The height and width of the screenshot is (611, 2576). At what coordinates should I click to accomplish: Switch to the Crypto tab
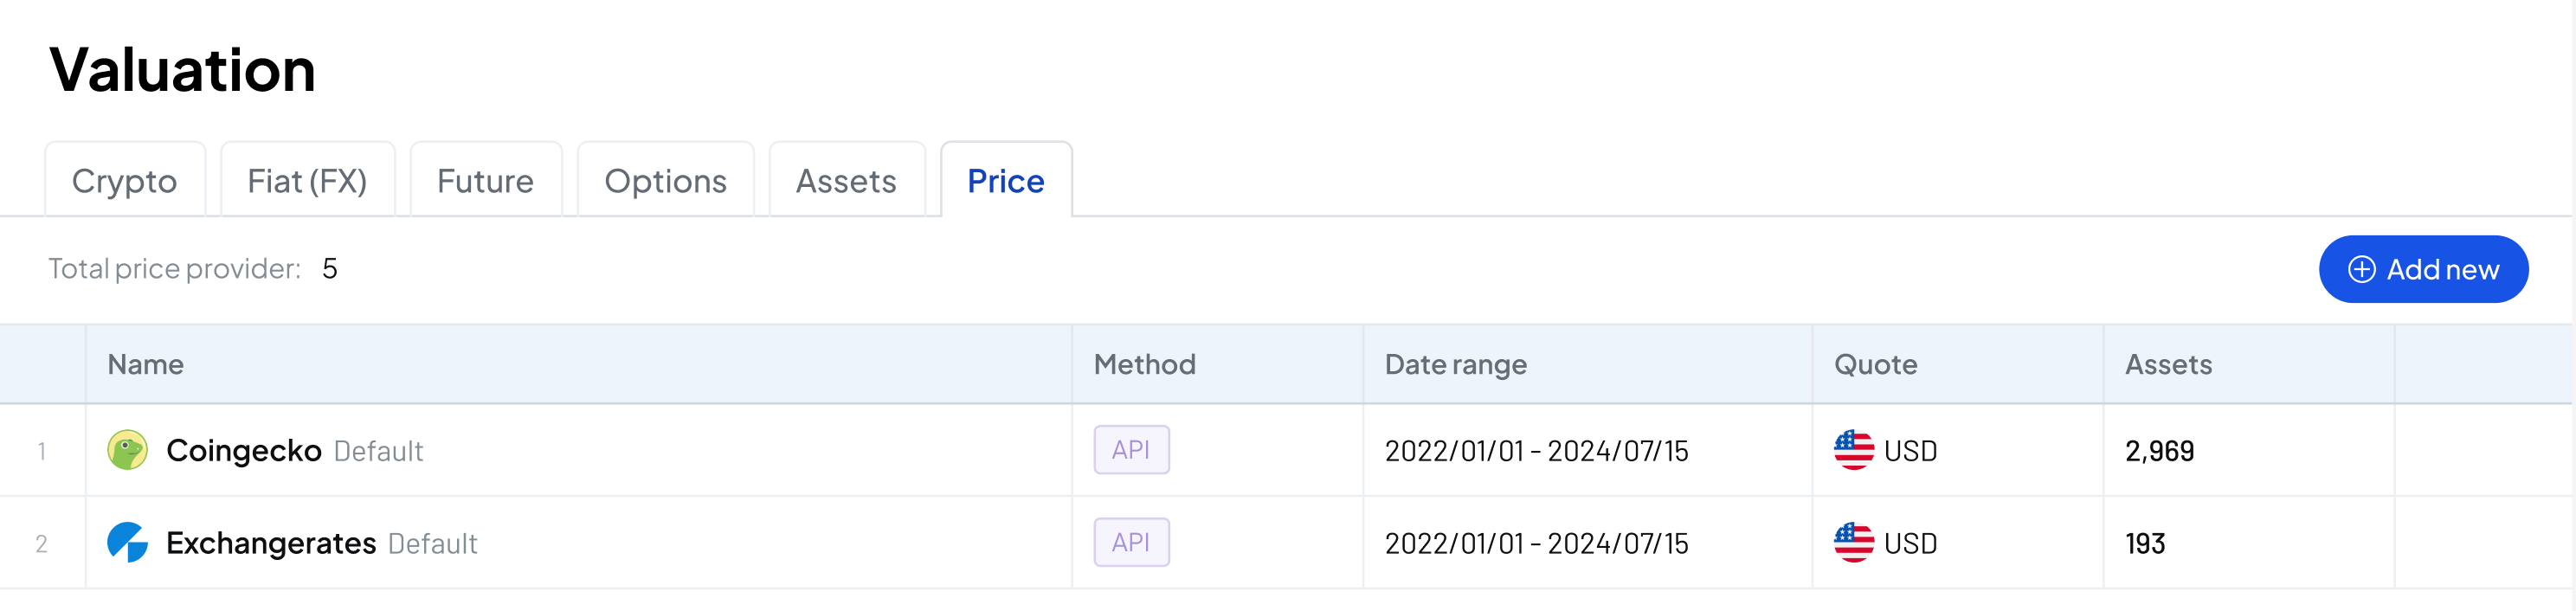[124, 181]
